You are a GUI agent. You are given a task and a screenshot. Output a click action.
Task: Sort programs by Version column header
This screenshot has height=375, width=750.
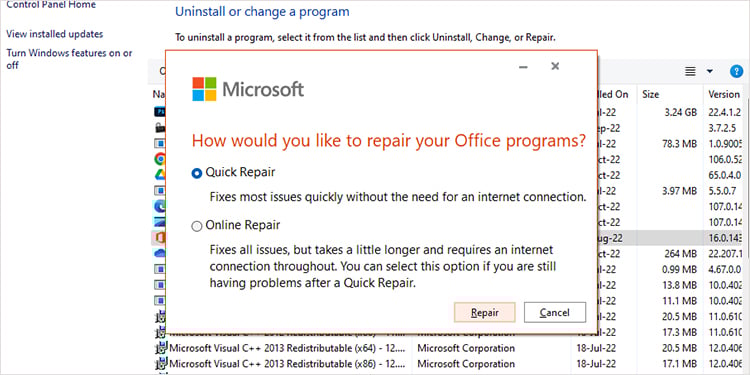[x=724, y=94]
